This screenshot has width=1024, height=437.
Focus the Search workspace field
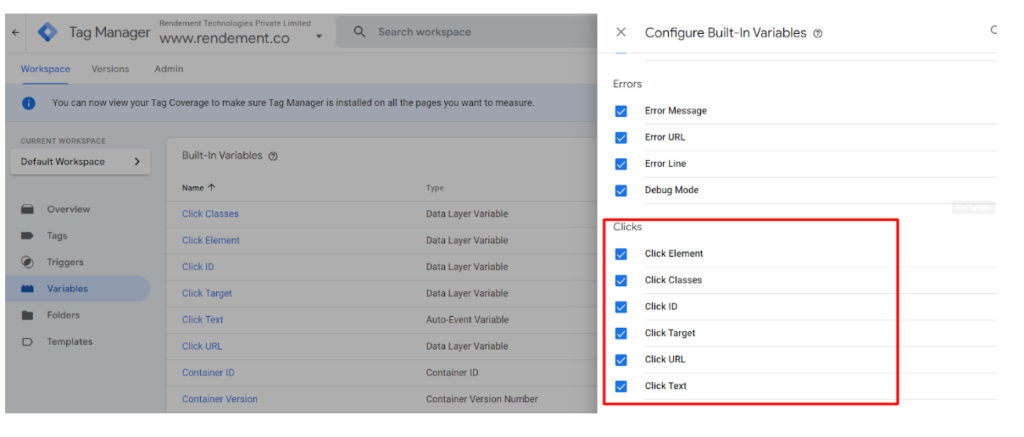(x=466, y=32)
